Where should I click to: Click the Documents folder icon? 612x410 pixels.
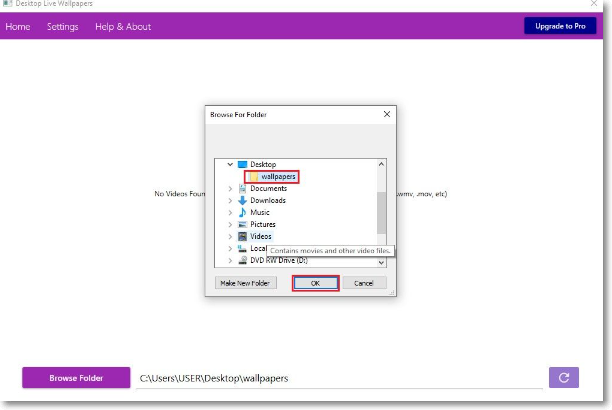point(242,189)
